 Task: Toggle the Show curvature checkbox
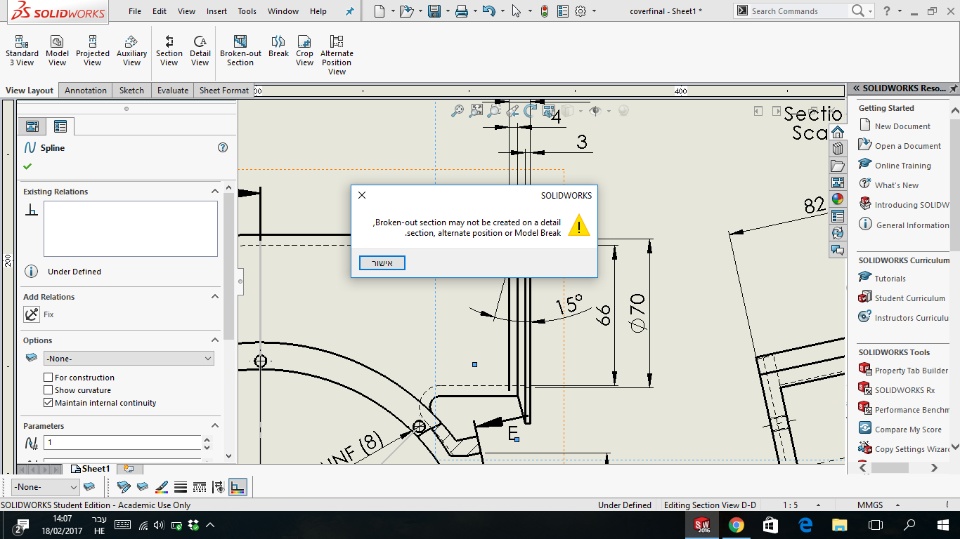pyautogui.click(x=48, y=390)
